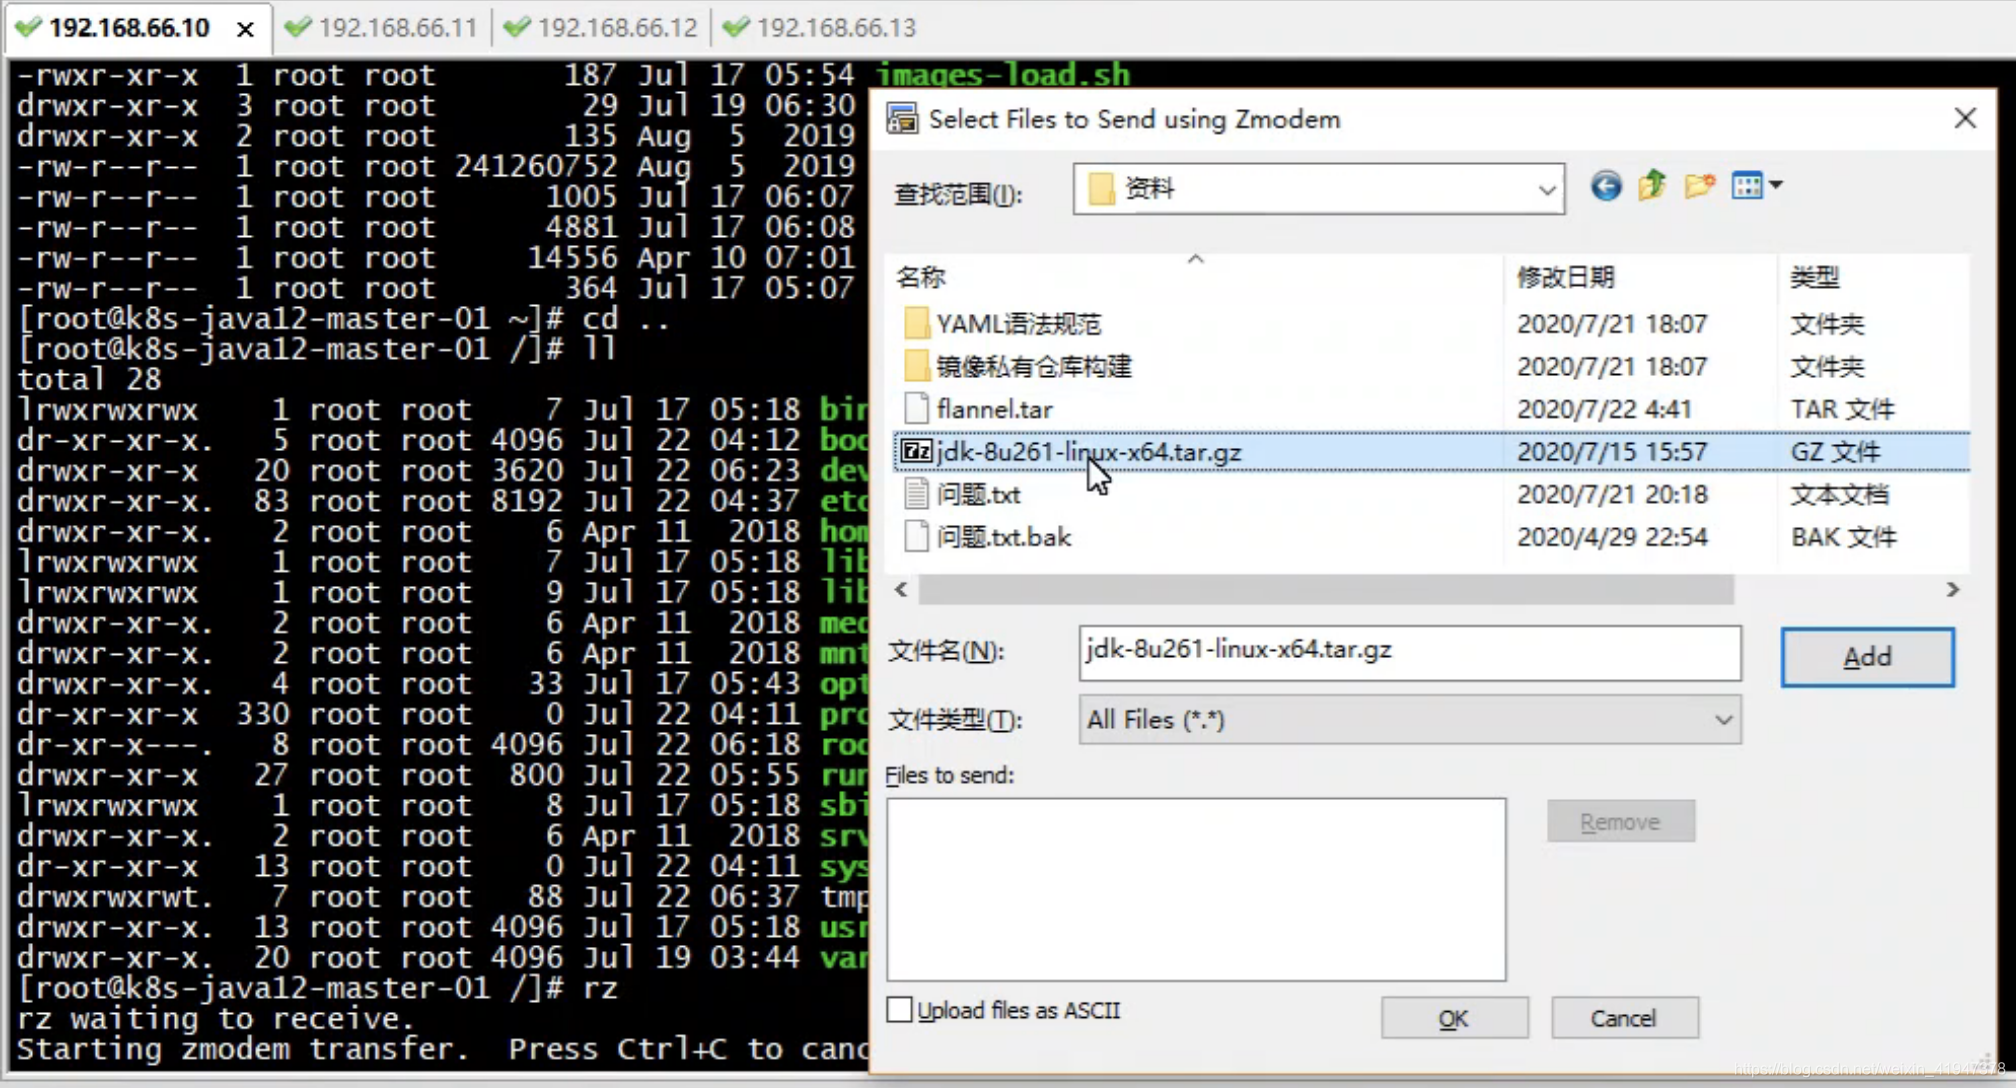The image size is (2016, 1088).
Task: Expand the 查找范围 folder dropdown
Action: coord(1546,190)
